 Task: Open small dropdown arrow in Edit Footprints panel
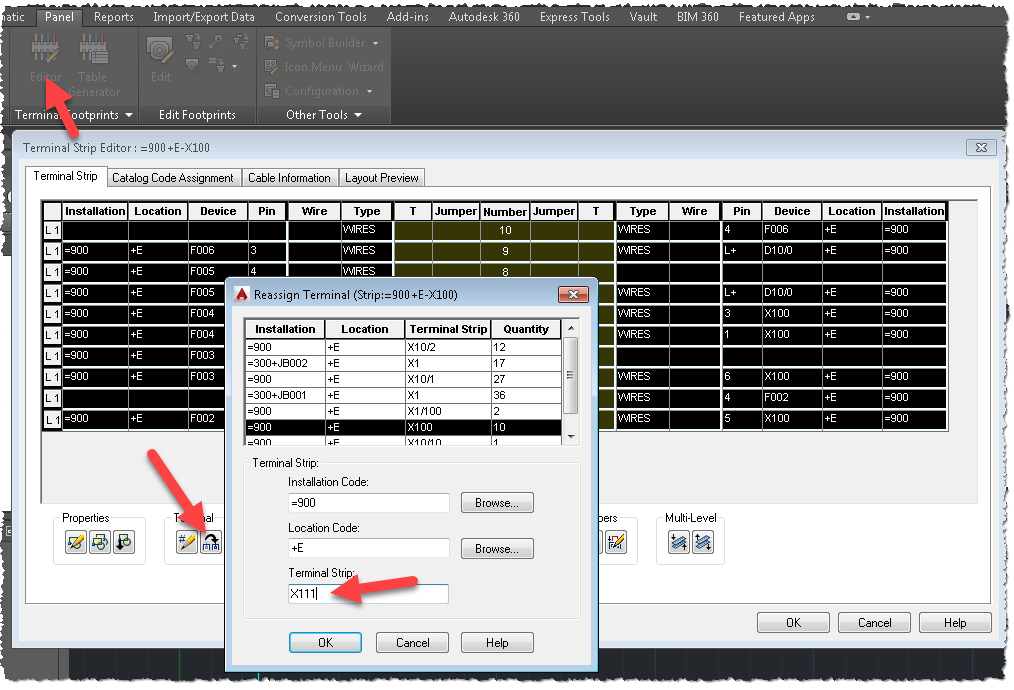pos(234,66)
